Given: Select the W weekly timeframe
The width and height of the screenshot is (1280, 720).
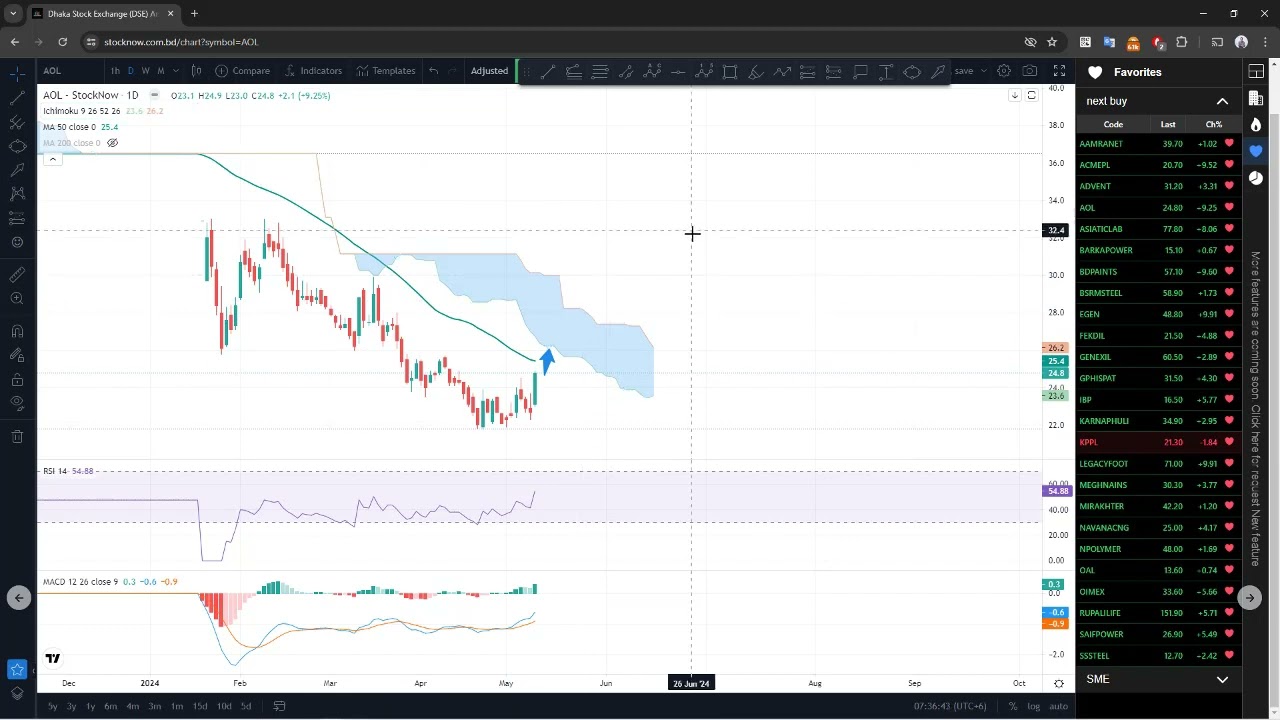Looking at the screenshot, I should pyautogui.click(x=146, y=71).
